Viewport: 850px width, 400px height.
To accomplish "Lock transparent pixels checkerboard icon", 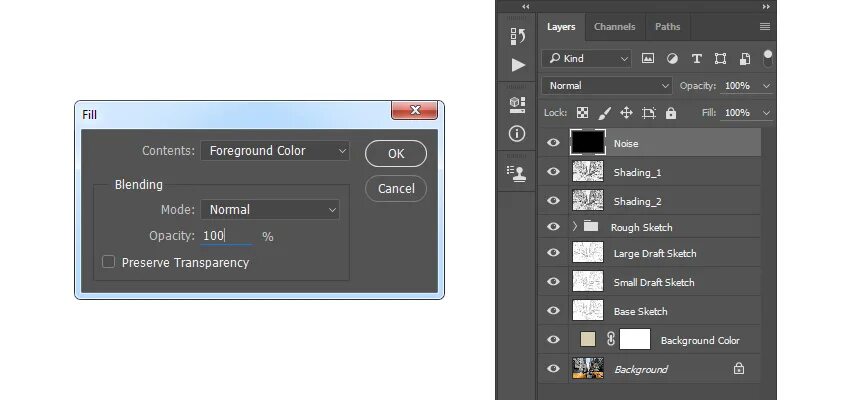I will coord(582,113).
